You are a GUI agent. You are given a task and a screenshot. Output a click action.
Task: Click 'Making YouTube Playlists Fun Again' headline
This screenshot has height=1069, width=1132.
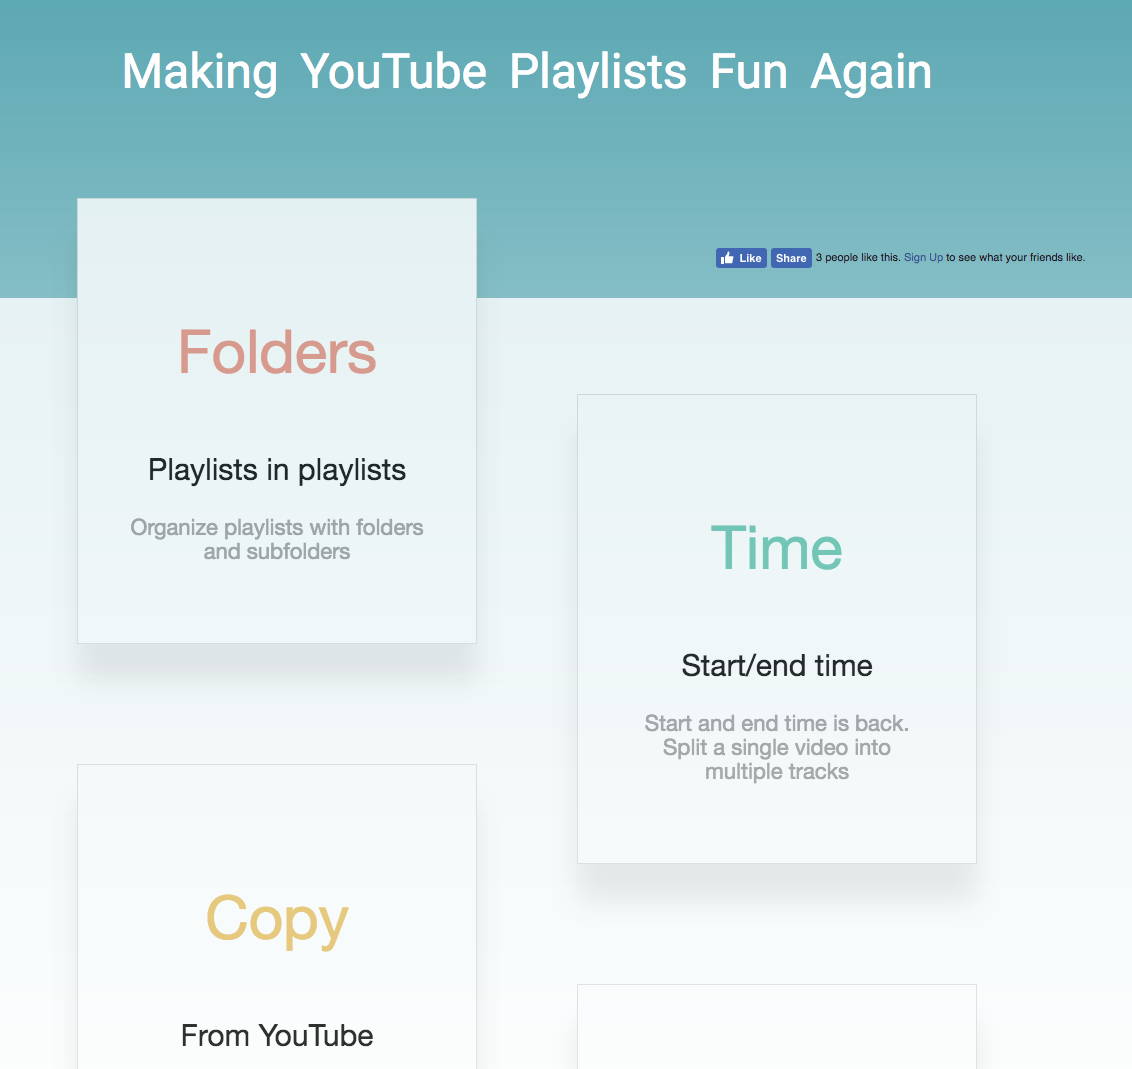click(x=527, y=72)
